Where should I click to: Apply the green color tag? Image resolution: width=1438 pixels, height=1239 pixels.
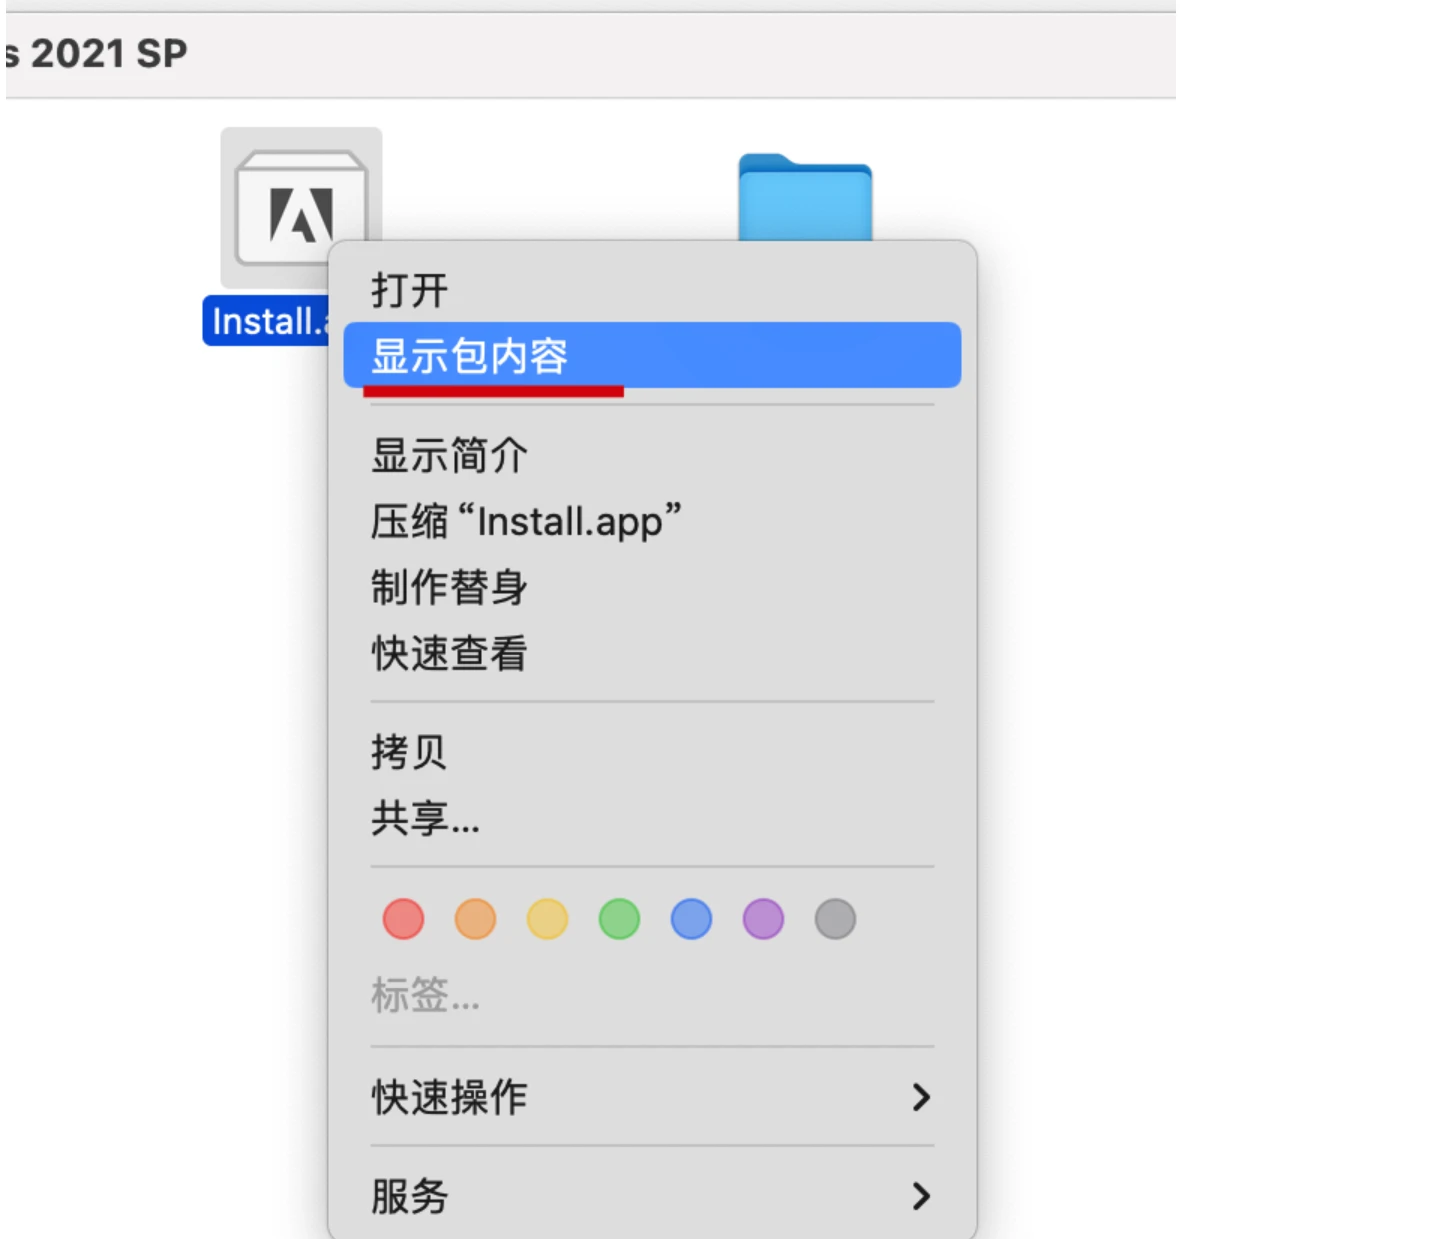tap(620, 919)
